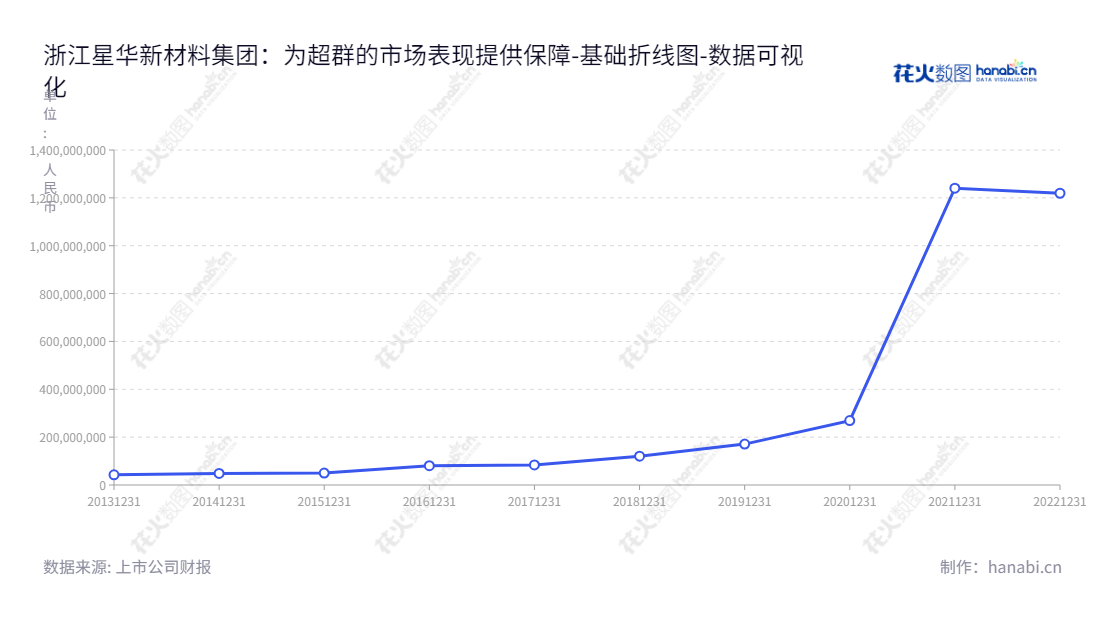The height and width of the screenshot is (620, 1100).
Task: Click the y-axis value 1,000,000,000
Action: tap(68, 246)
